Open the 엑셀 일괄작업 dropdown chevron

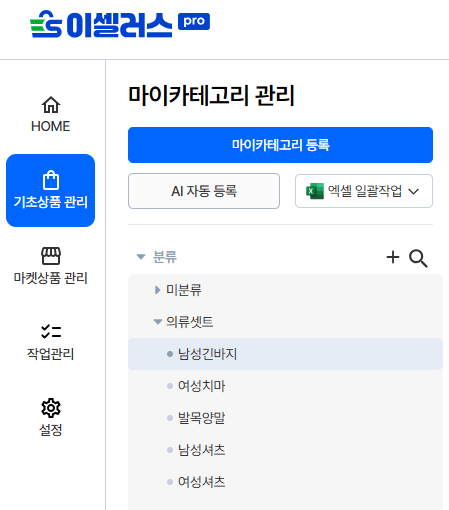[413, 192]
